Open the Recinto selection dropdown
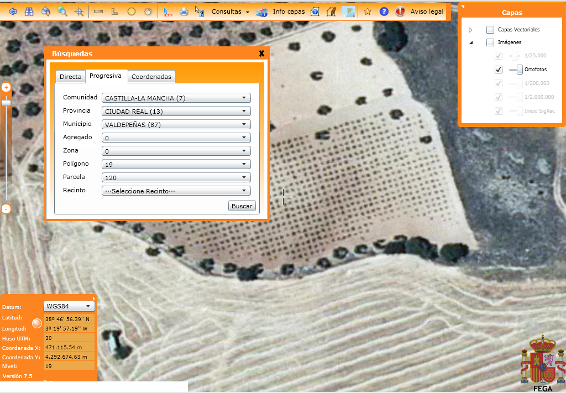This screenshot has height=393, width=566. click(x=176, y=191)
